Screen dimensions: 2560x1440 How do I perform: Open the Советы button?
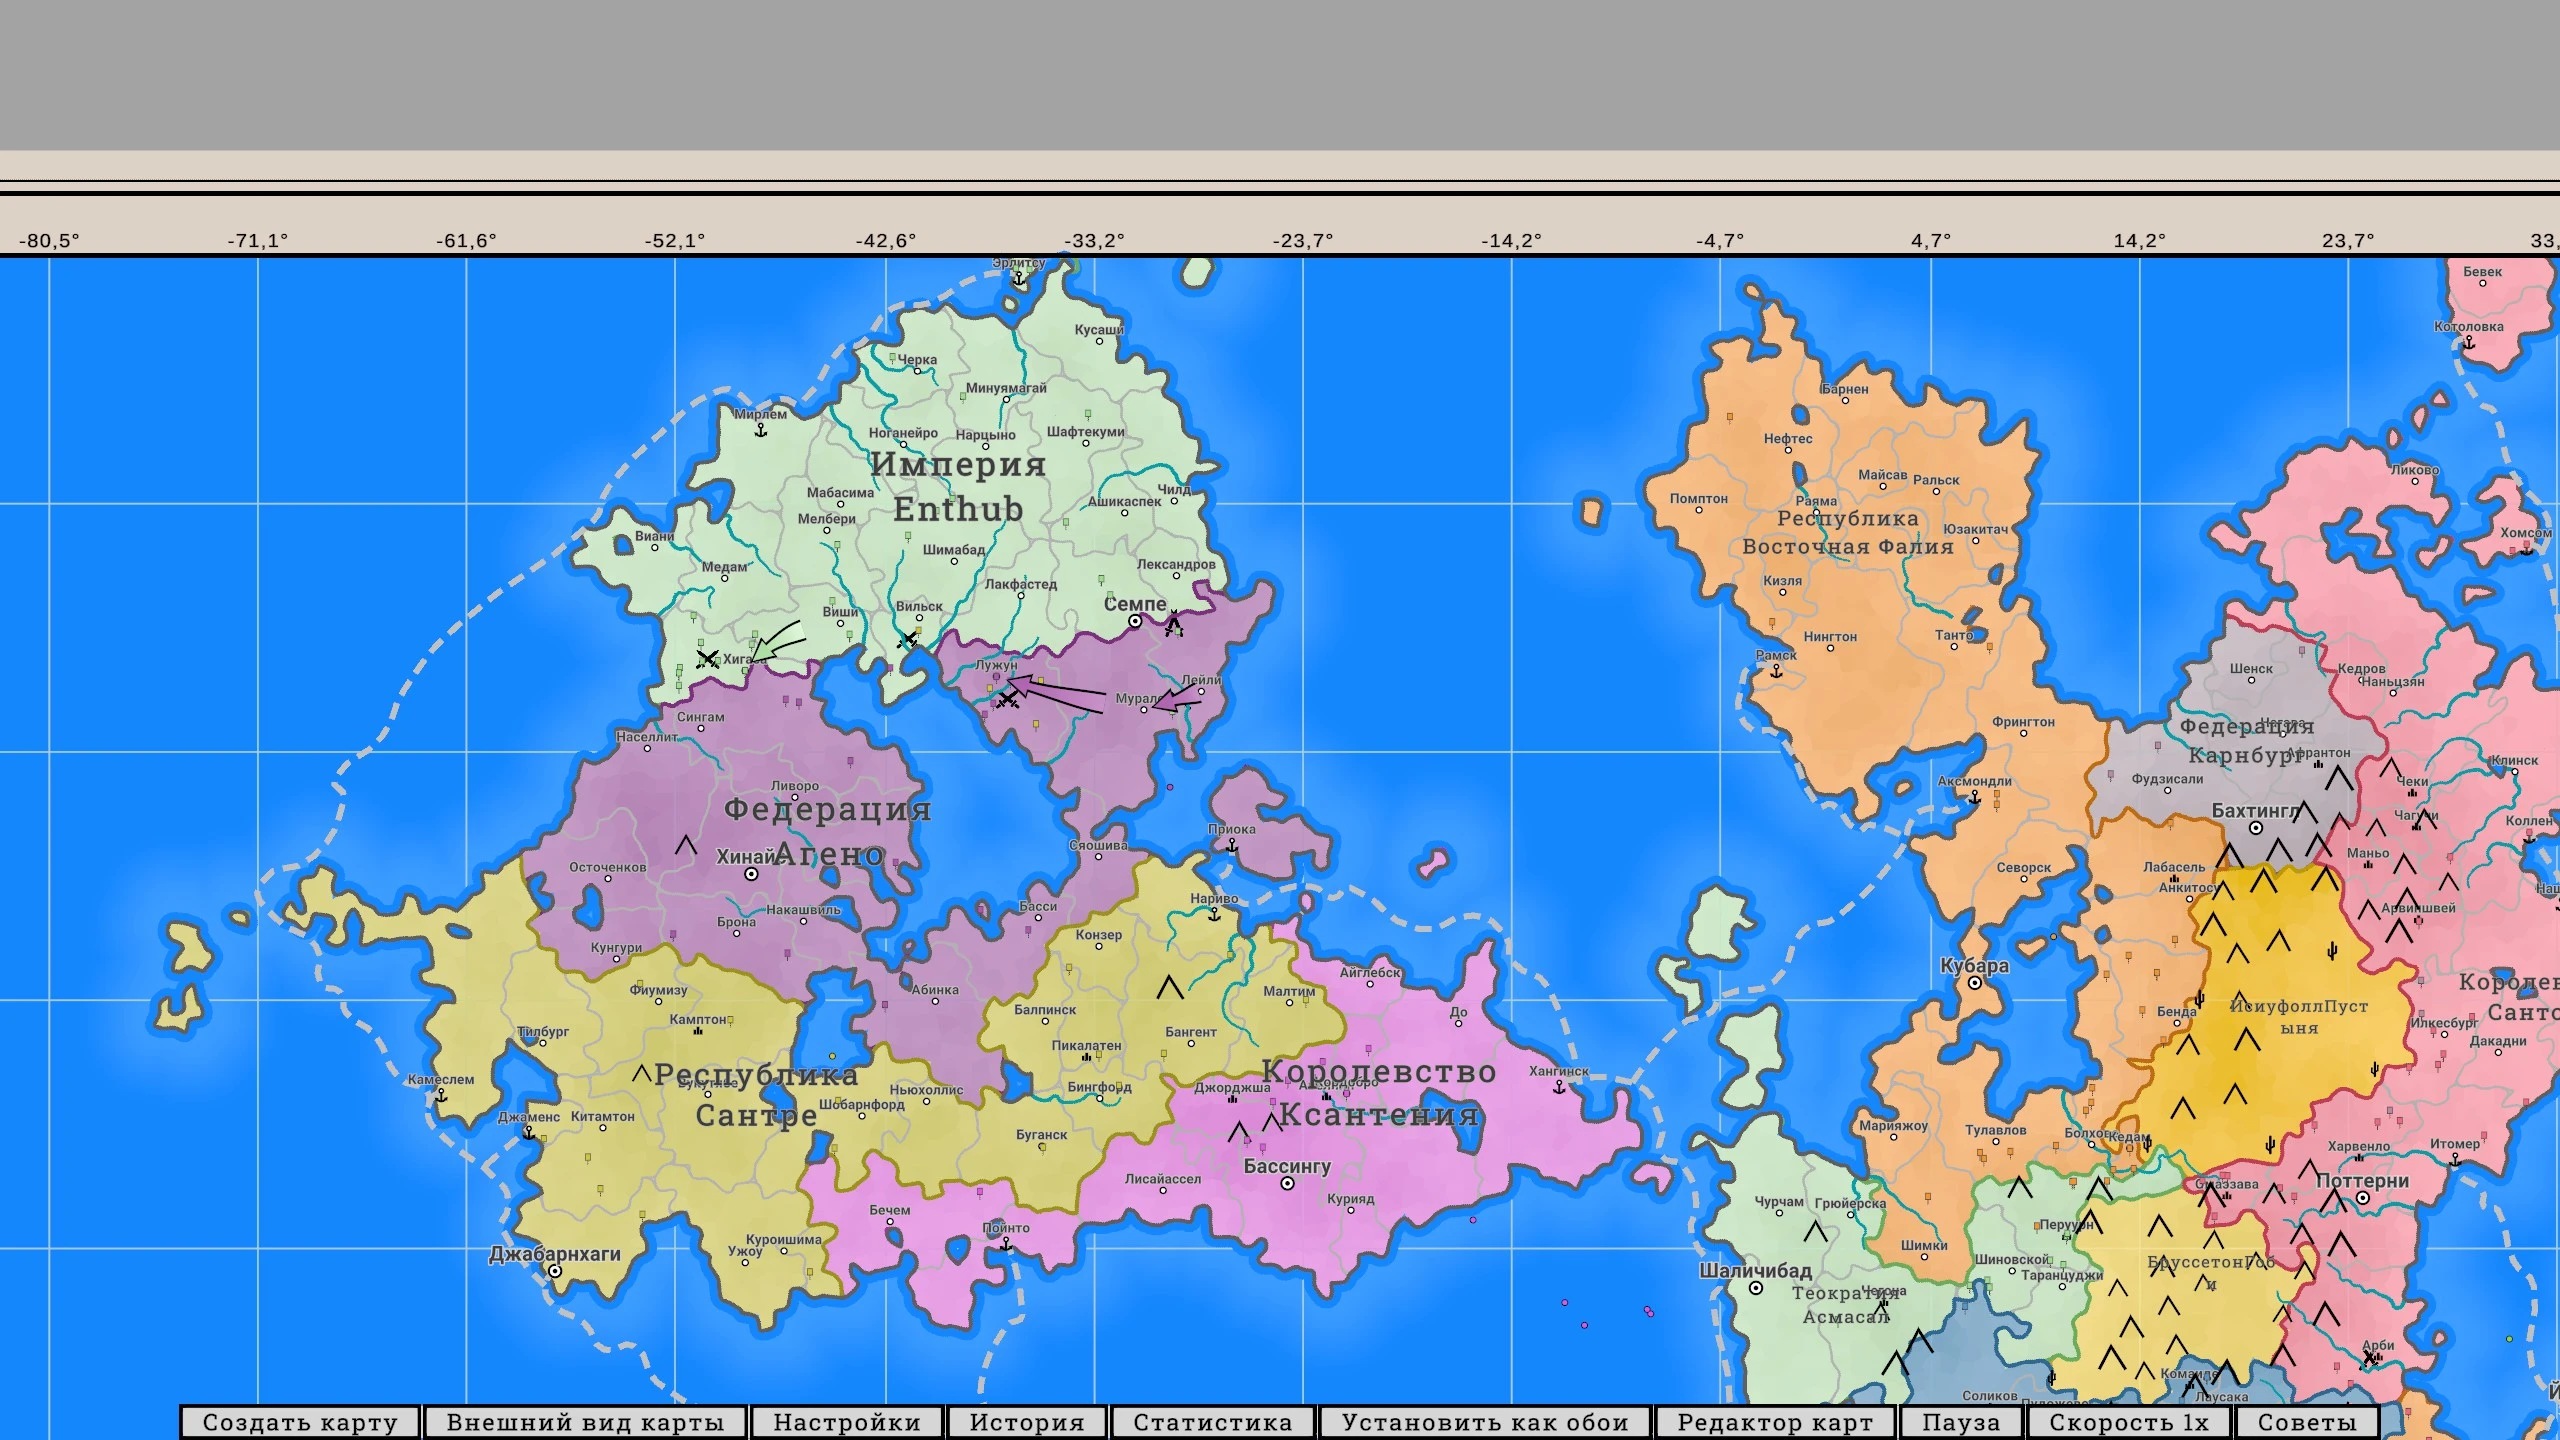tap(2306, 1422)
